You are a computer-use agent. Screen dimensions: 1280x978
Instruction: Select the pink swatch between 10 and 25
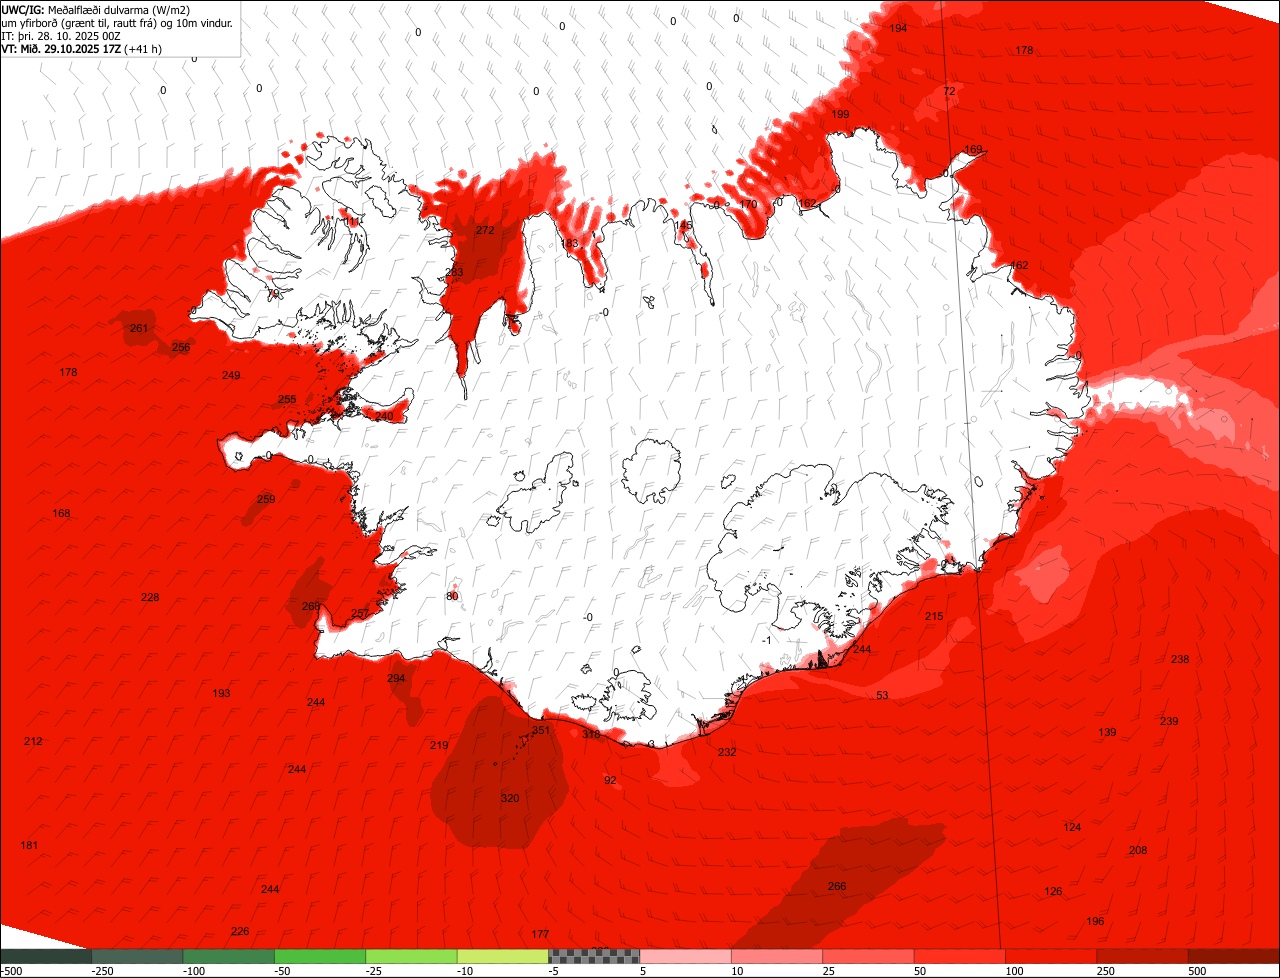pos(777,956)
